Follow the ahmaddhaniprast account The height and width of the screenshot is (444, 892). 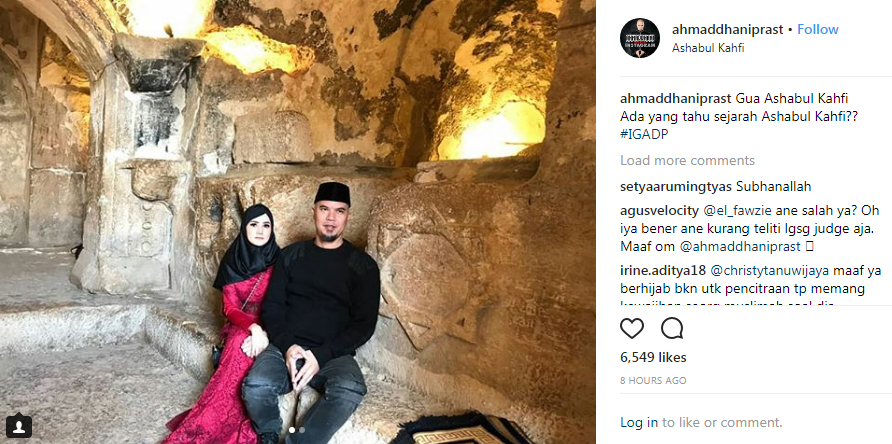coord(817,30)
